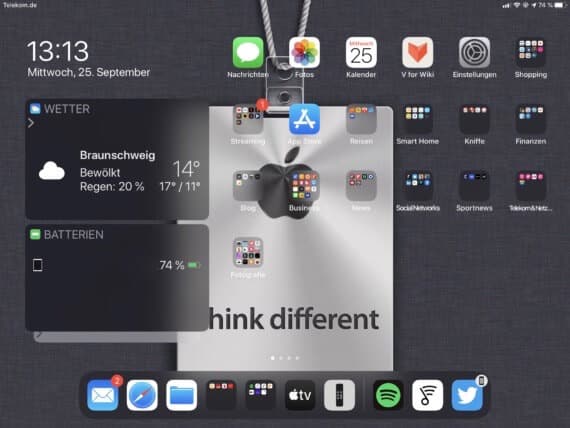570x428 pixels.
Task: Launch the V for Wiki app
Action: (x=418, y=53)
